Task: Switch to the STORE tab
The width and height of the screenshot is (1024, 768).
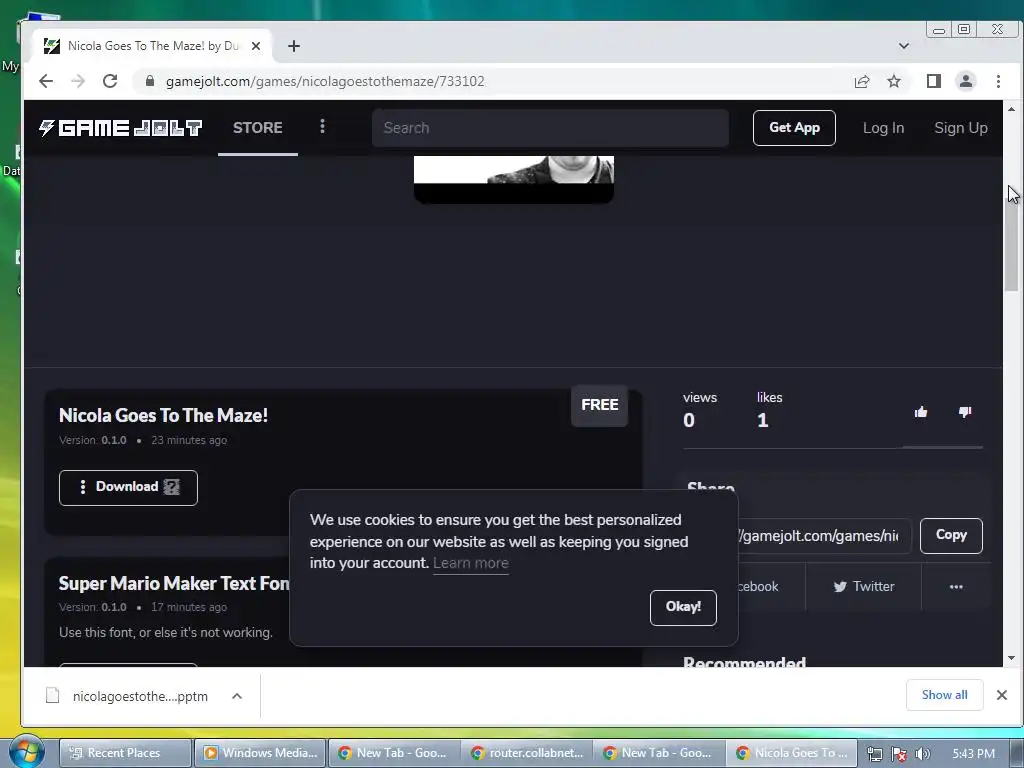Action: coord(257,127)
